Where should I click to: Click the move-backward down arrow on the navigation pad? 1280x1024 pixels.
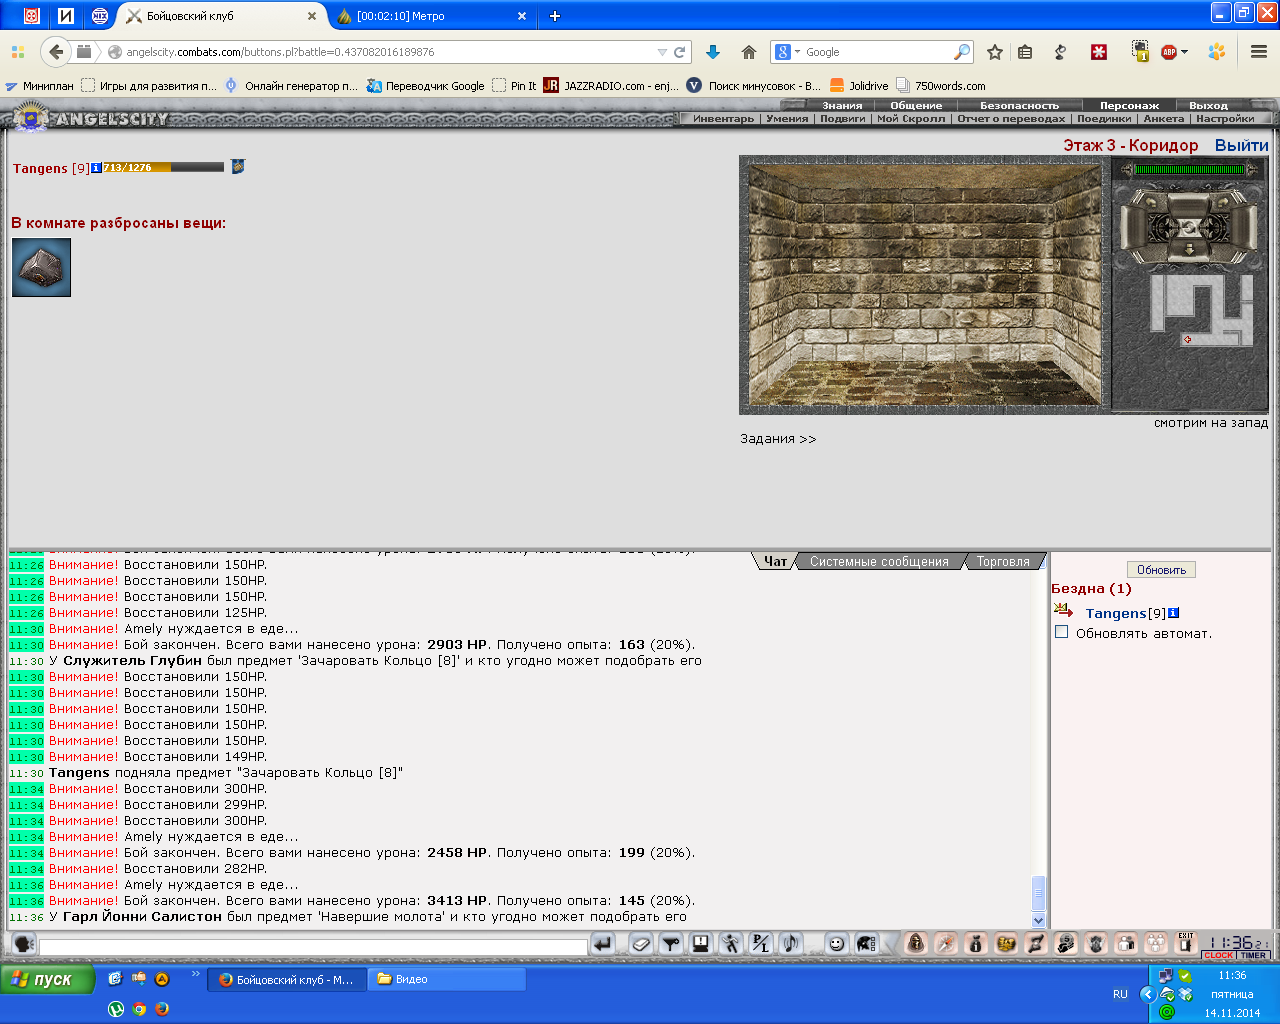tap(1189, 250)
